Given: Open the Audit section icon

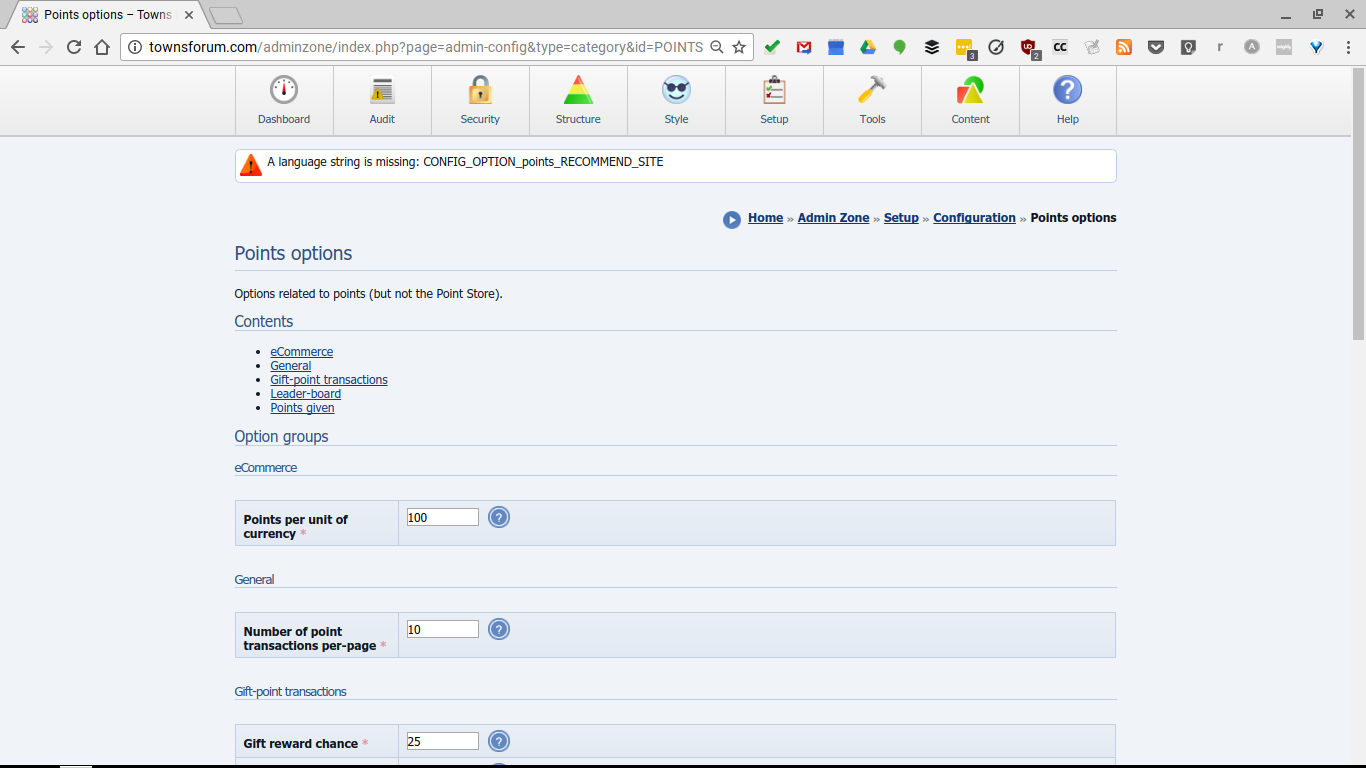Looking at the screenshot, I should (x=382, y=100).
